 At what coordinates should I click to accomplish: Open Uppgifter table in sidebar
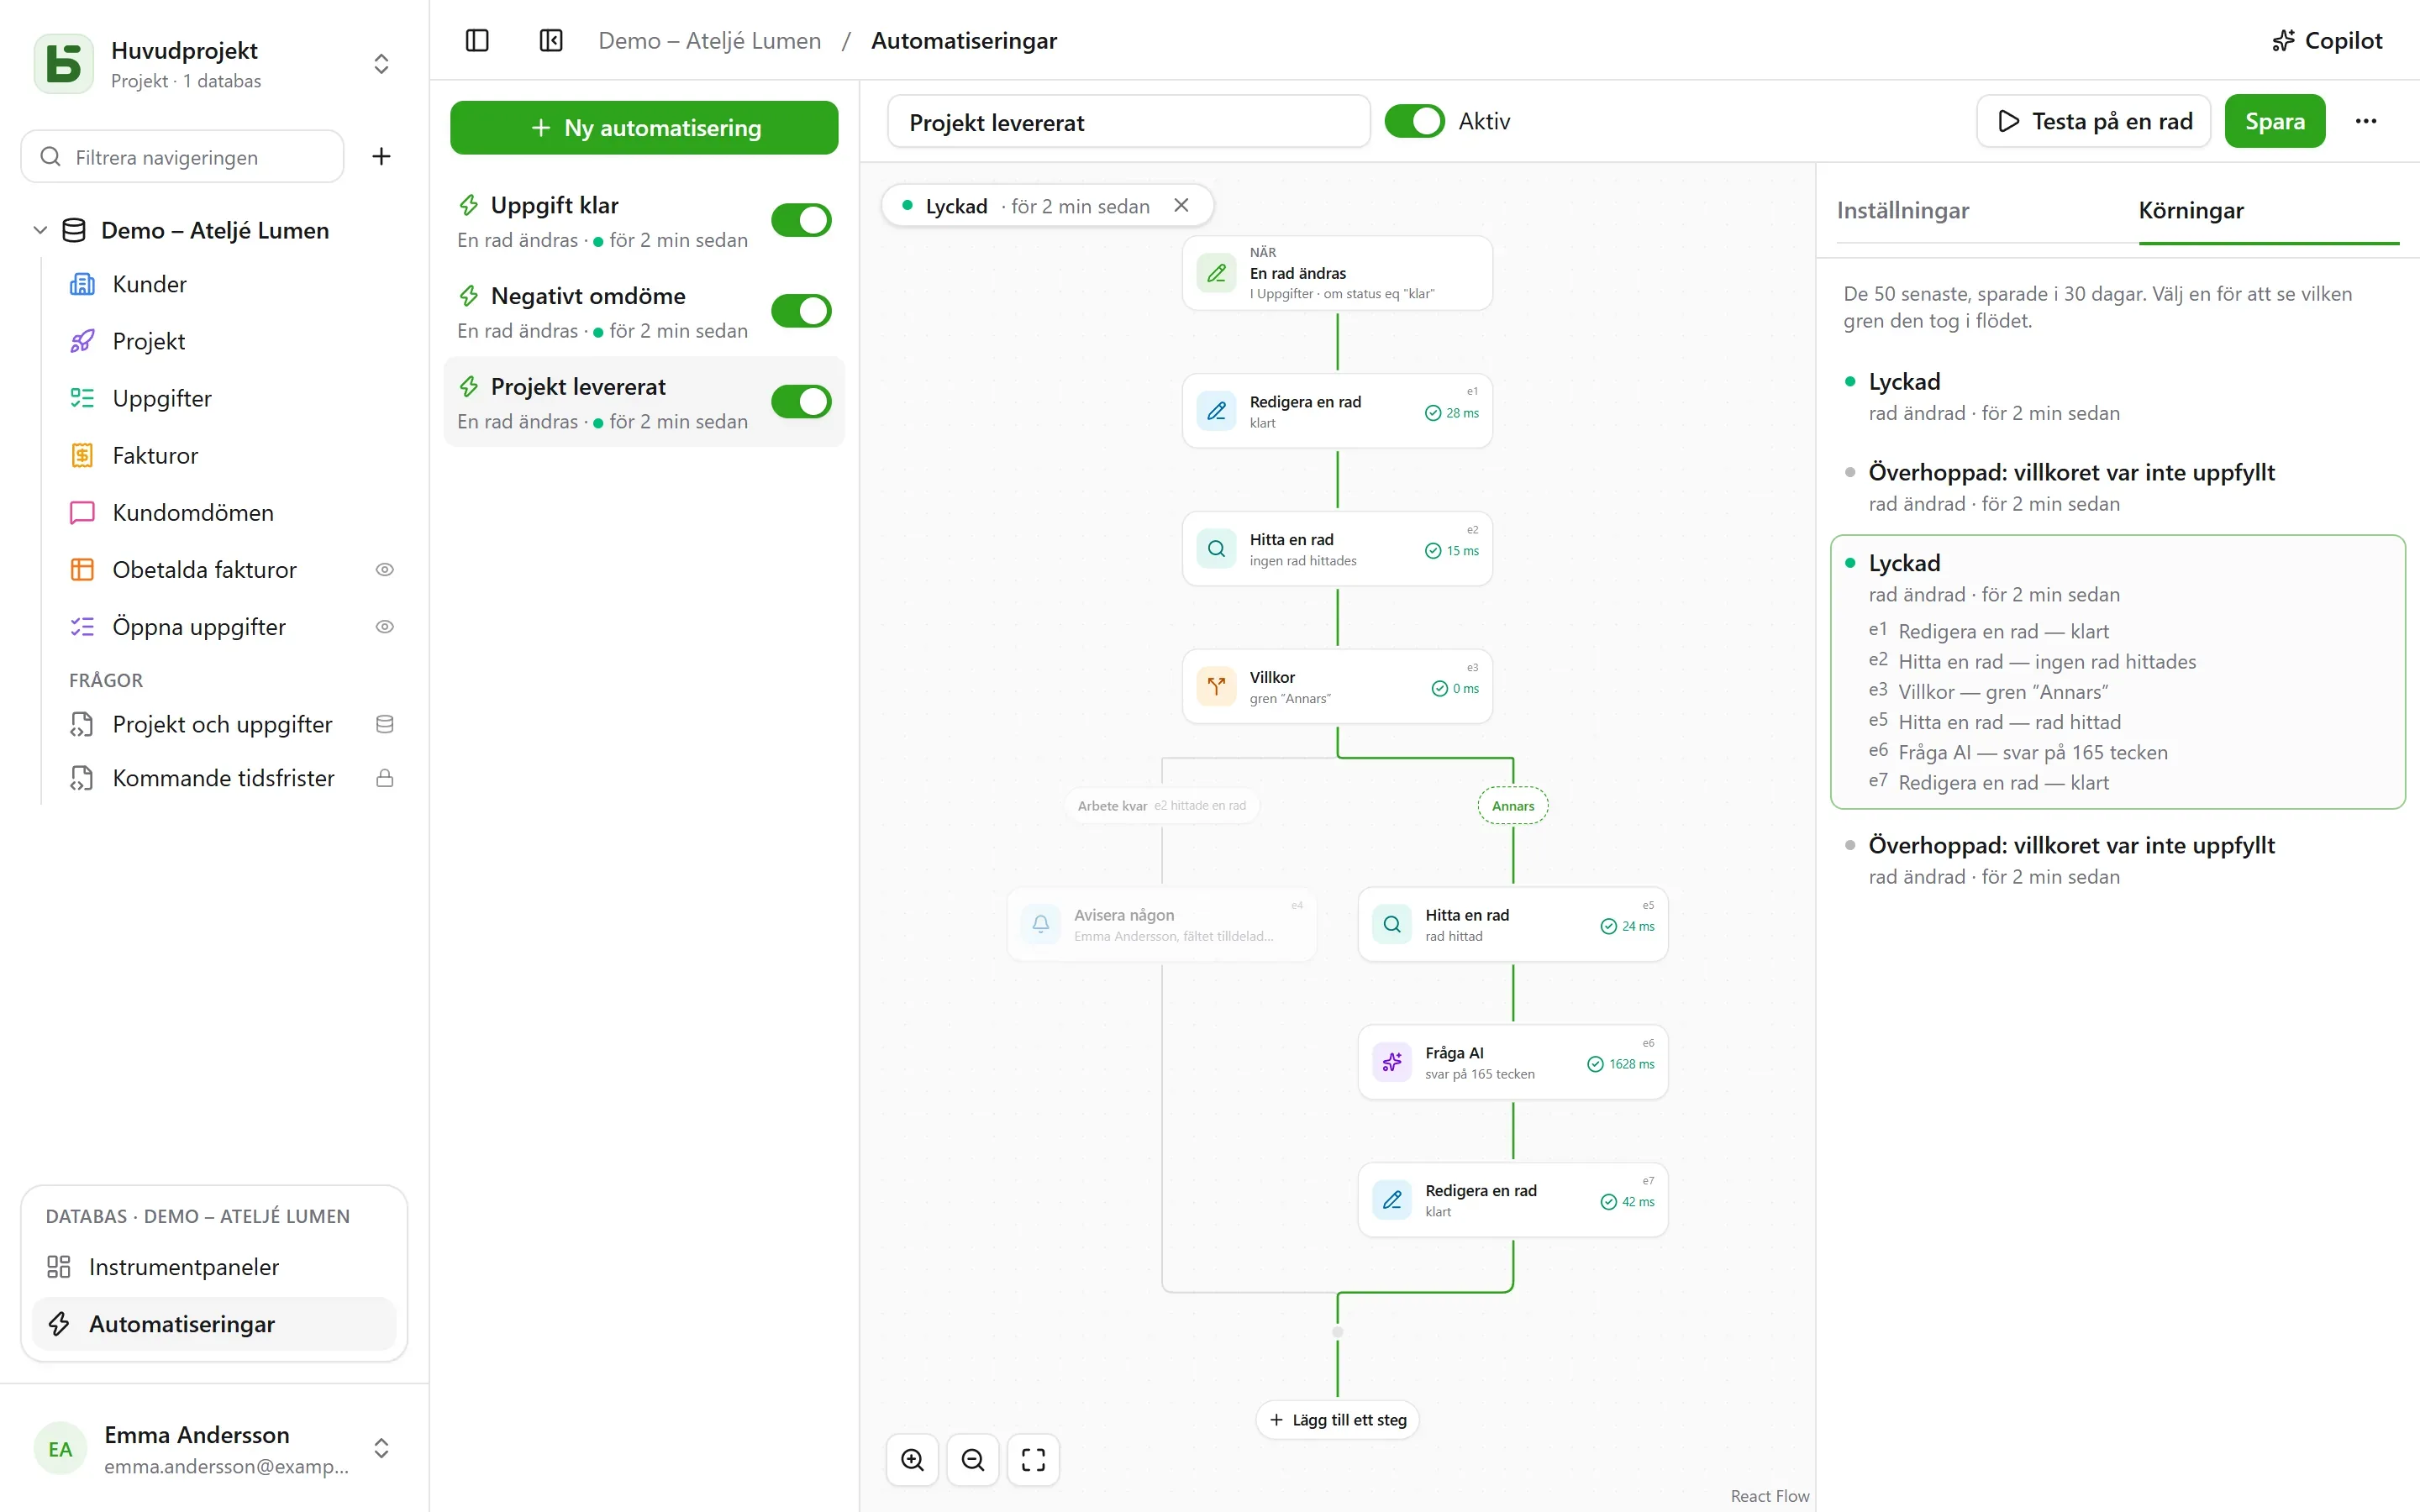[x=230, y=398]
